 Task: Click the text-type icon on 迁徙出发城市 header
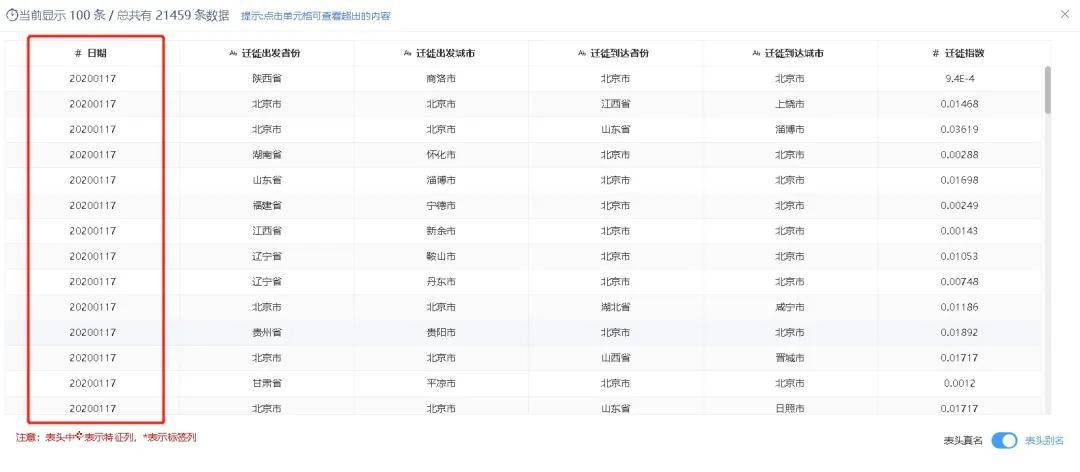tap(407, 53)
